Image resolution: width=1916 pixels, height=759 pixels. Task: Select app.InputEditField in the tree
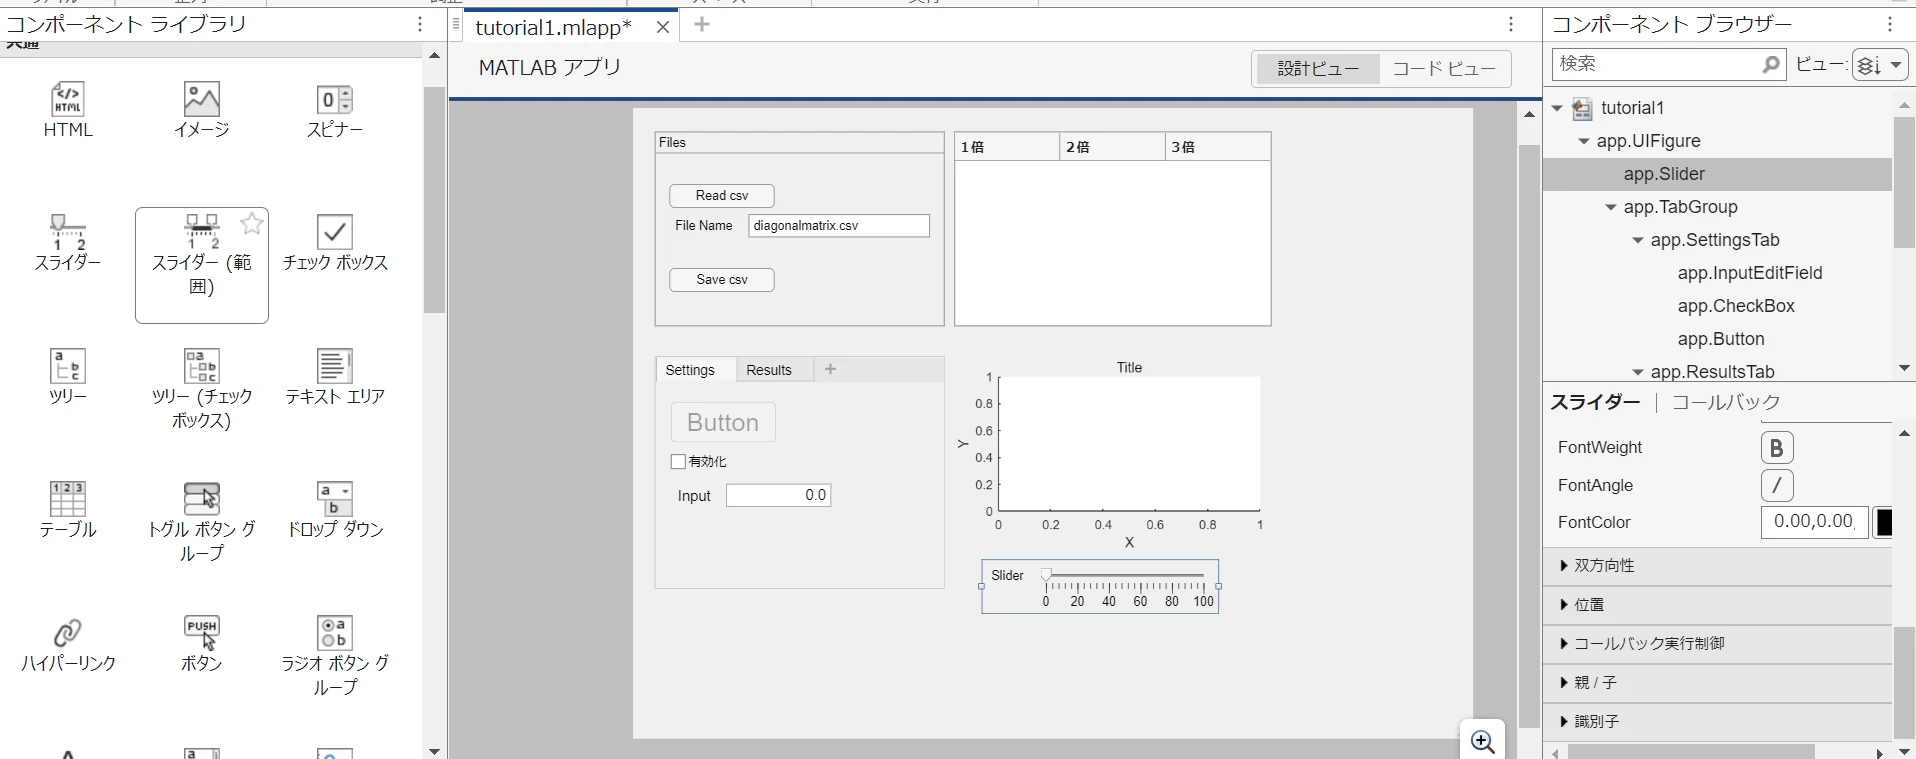tap(1750, 273)
